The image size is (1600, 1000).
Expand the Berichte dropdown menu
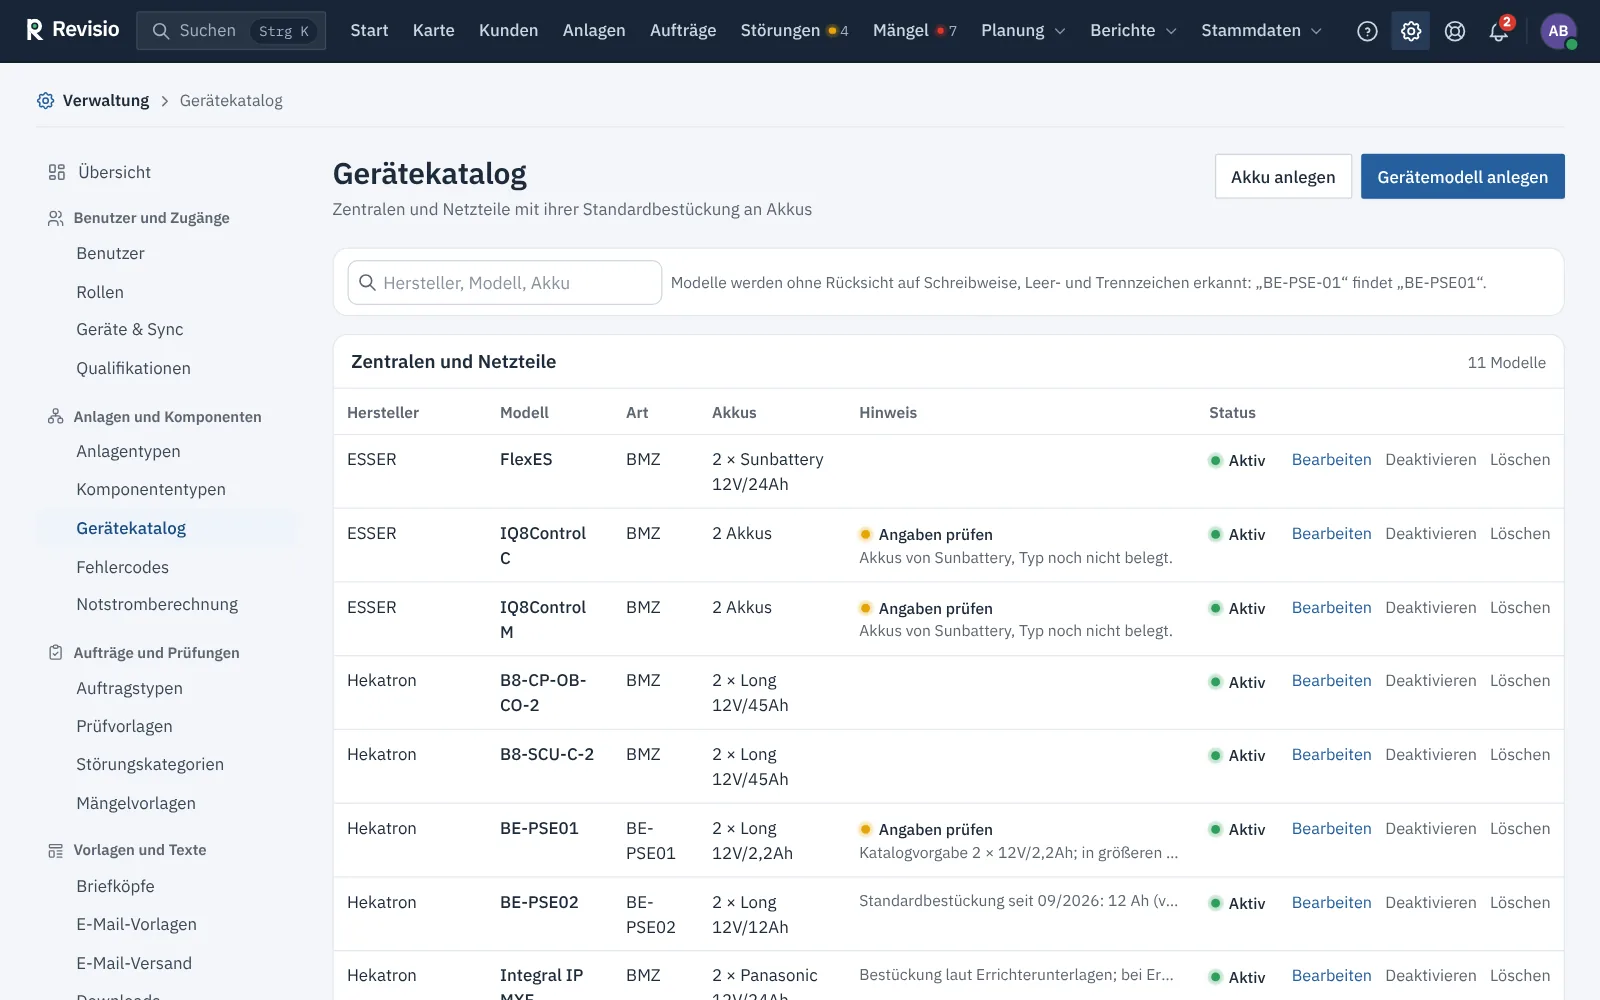click(1133, 31)
